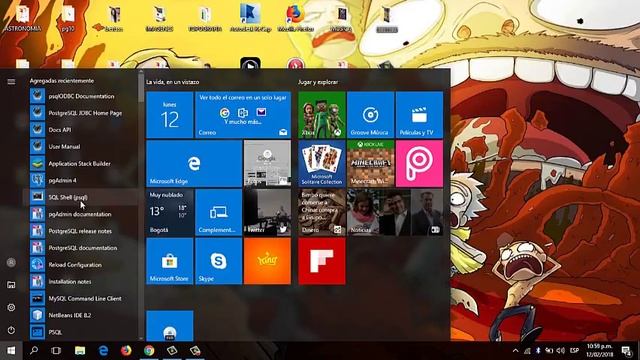
Task: Open pgAdmin documentation
Action: pyautogui.click(x=81, y=214)
